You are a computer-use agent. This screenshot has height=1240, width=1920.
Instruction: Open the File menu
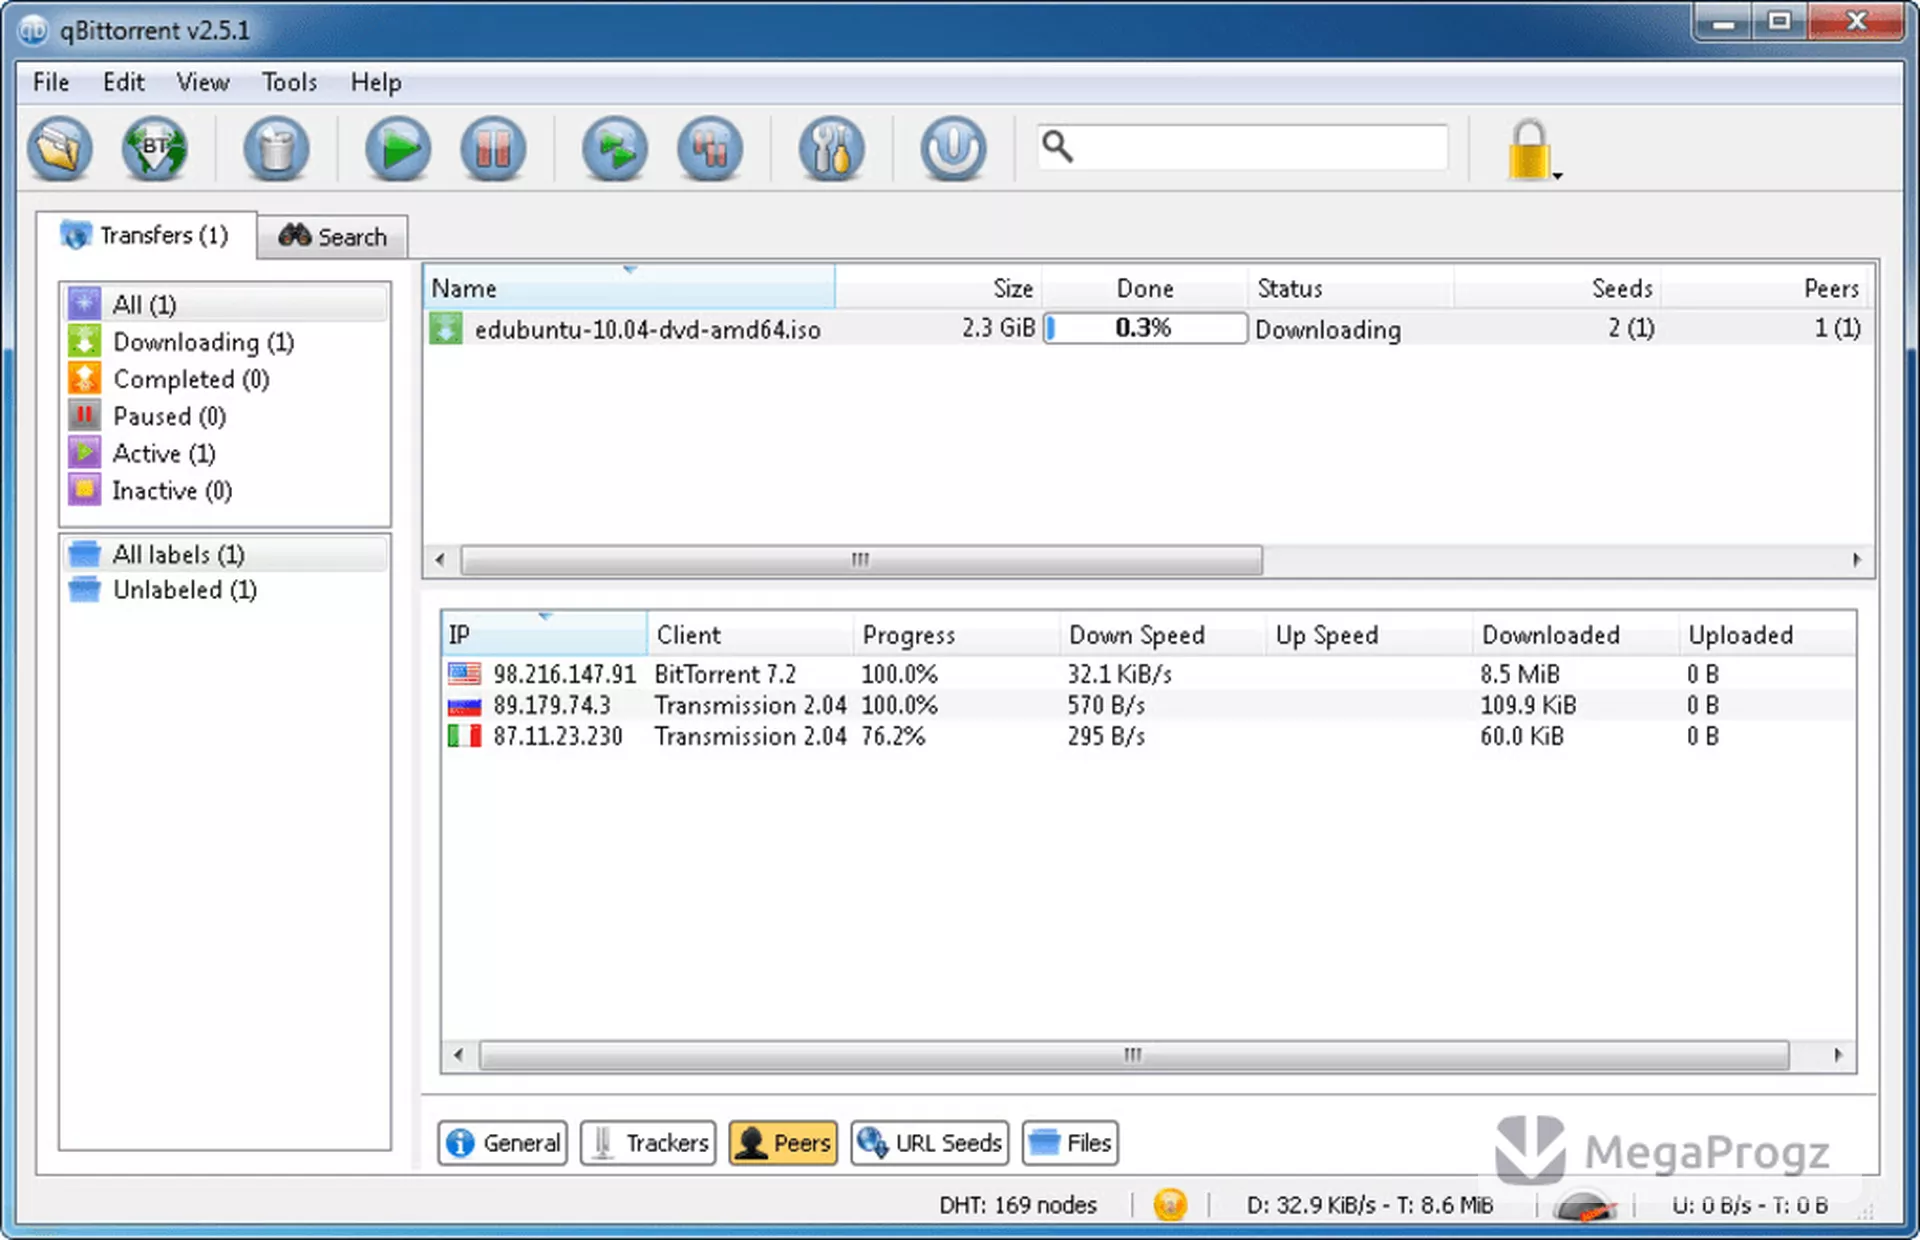51,82
